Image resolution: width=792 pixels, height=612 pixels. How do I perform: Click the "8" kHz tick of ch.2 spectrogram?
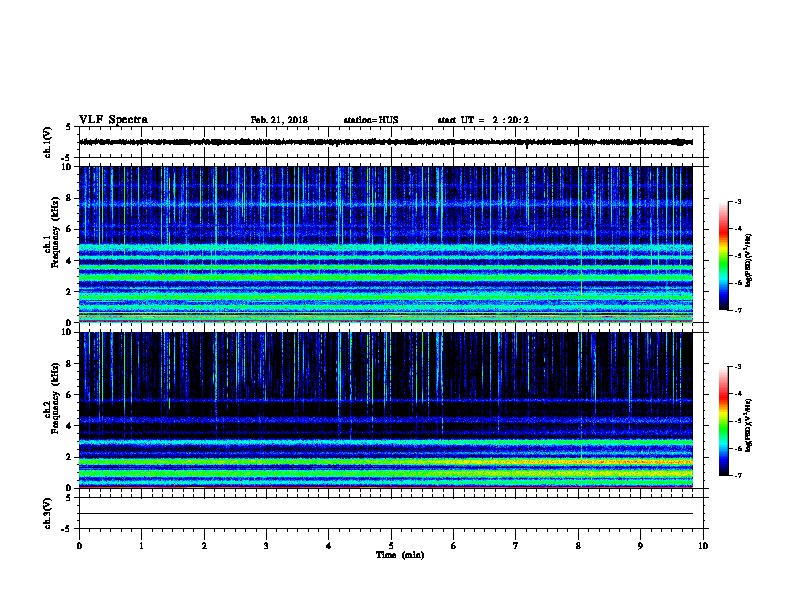click(69, 364)
